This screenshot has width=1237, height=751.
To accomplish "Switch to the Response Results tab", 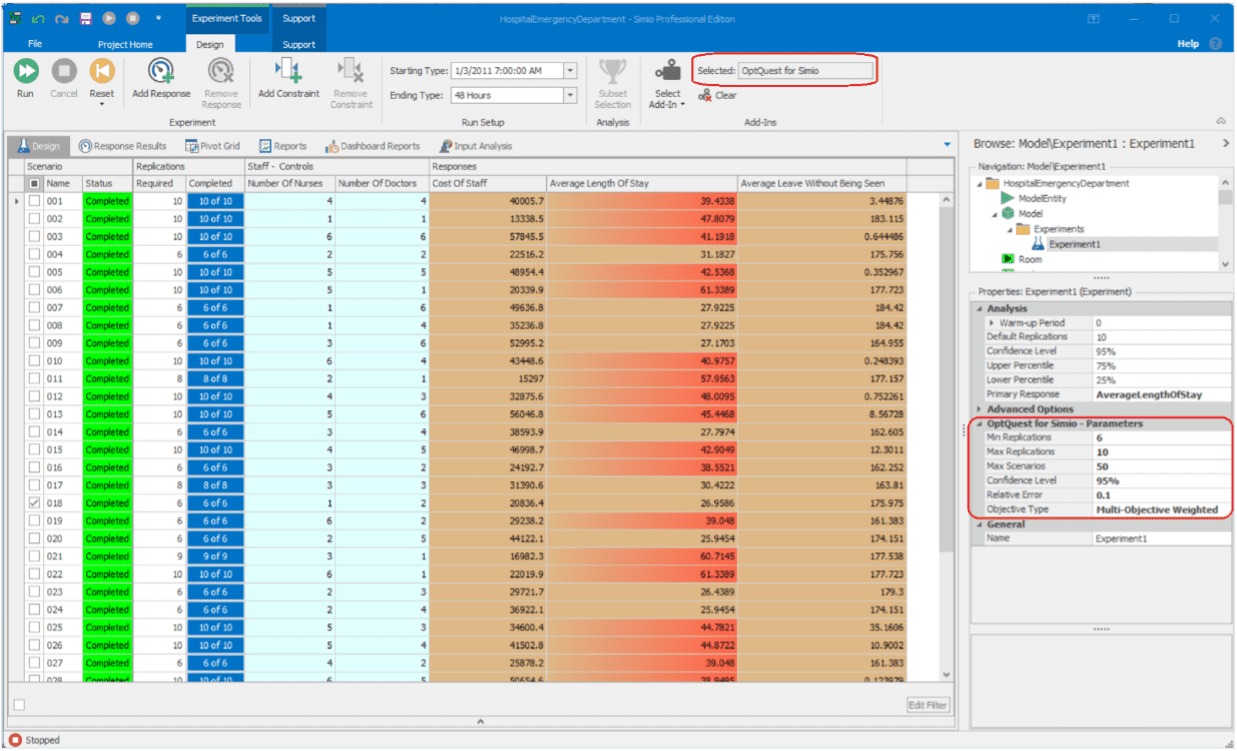I will coord(122,146).
